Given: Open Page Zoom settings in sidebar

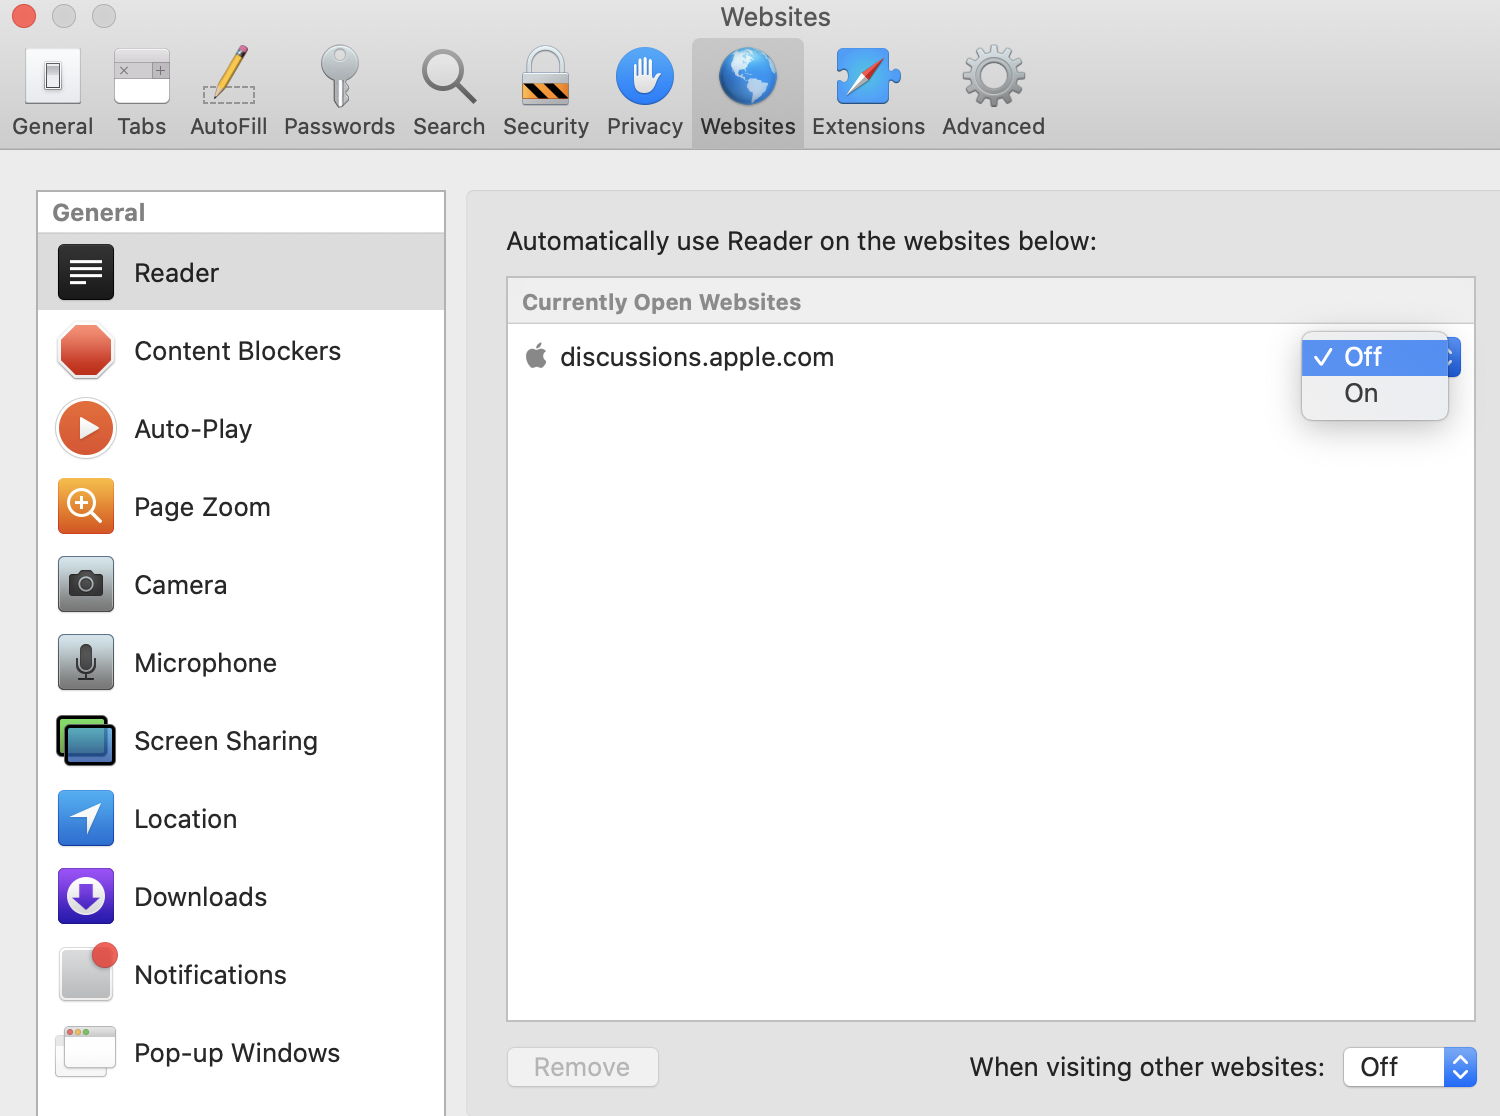Looking at the screenshot, I should (x=202, y=507).
